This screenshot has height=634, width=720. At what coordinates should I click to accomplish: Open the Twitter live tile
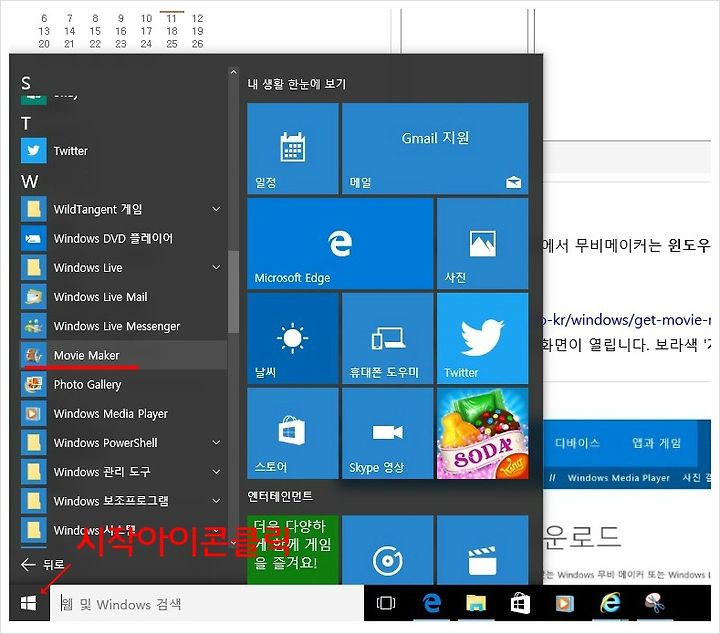[x=483, y=339]
